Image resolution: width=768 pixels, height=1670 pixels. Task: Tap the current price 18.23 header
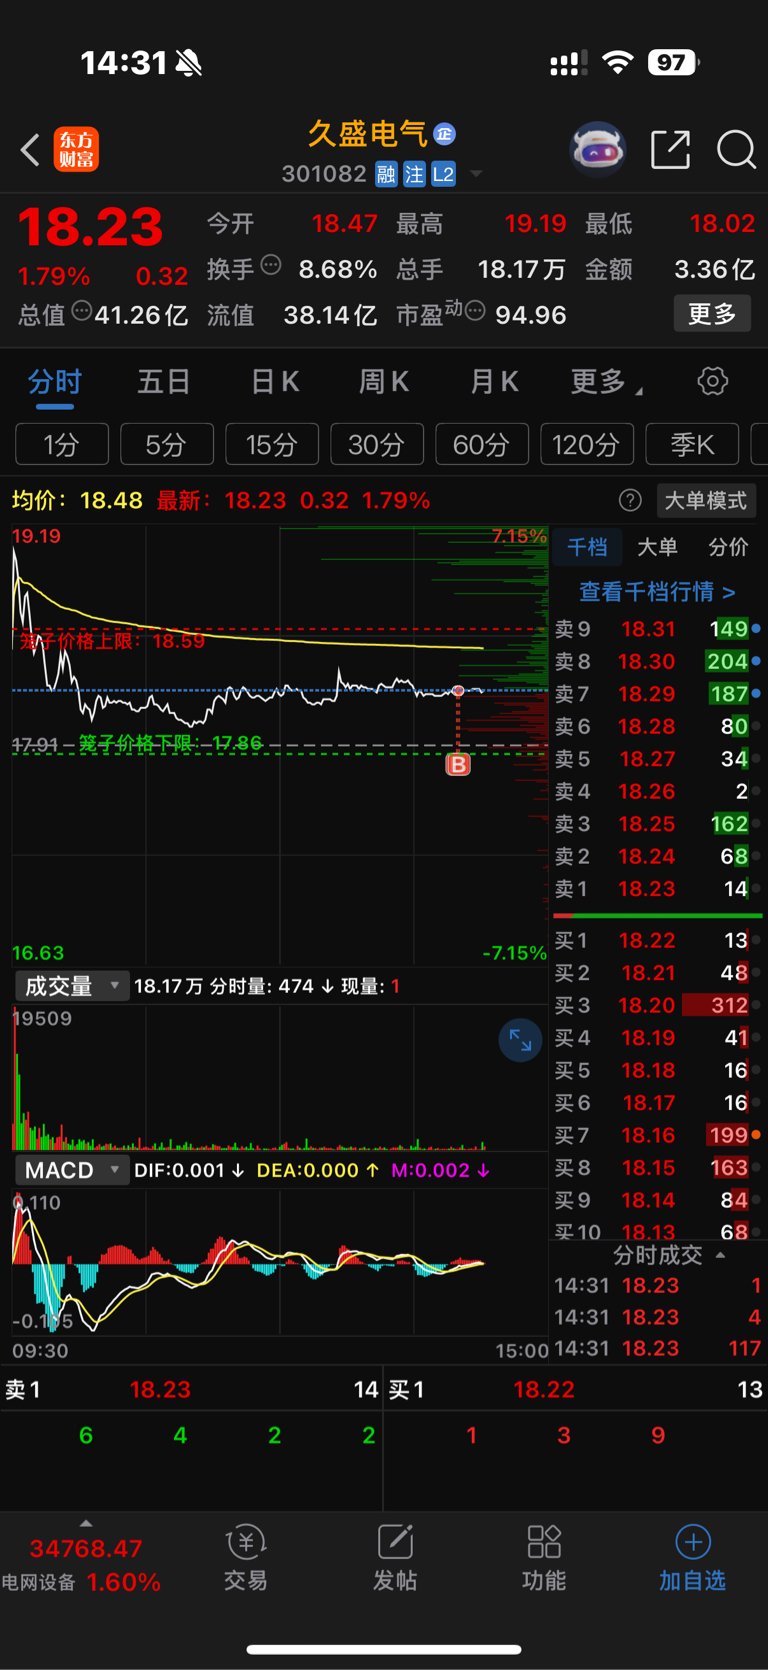point(90,226)
